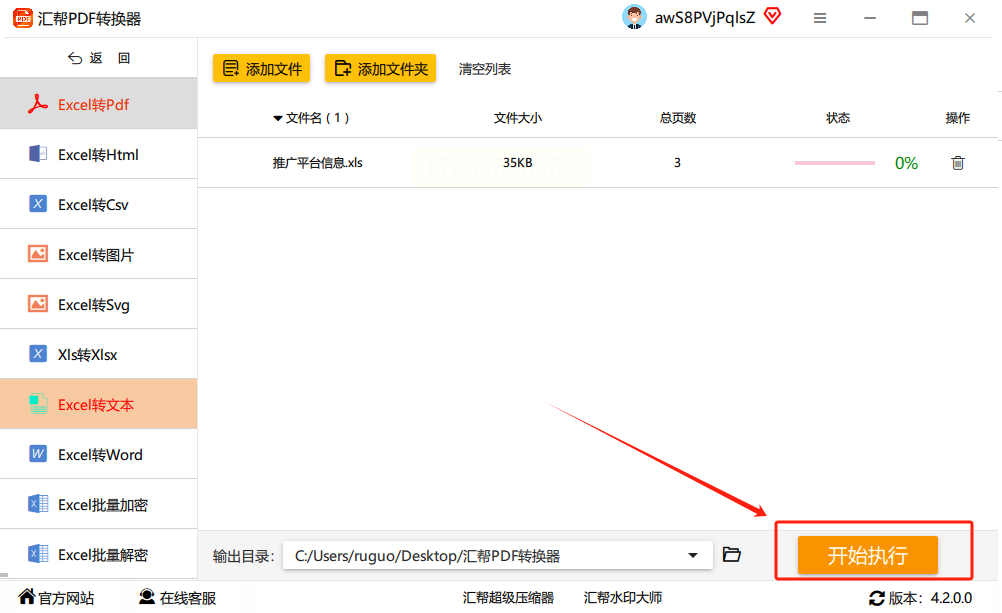Open 在线客服 customer service icon
Image resolution: width=1002 pixels, height=613 pixels.
point(147,597)
